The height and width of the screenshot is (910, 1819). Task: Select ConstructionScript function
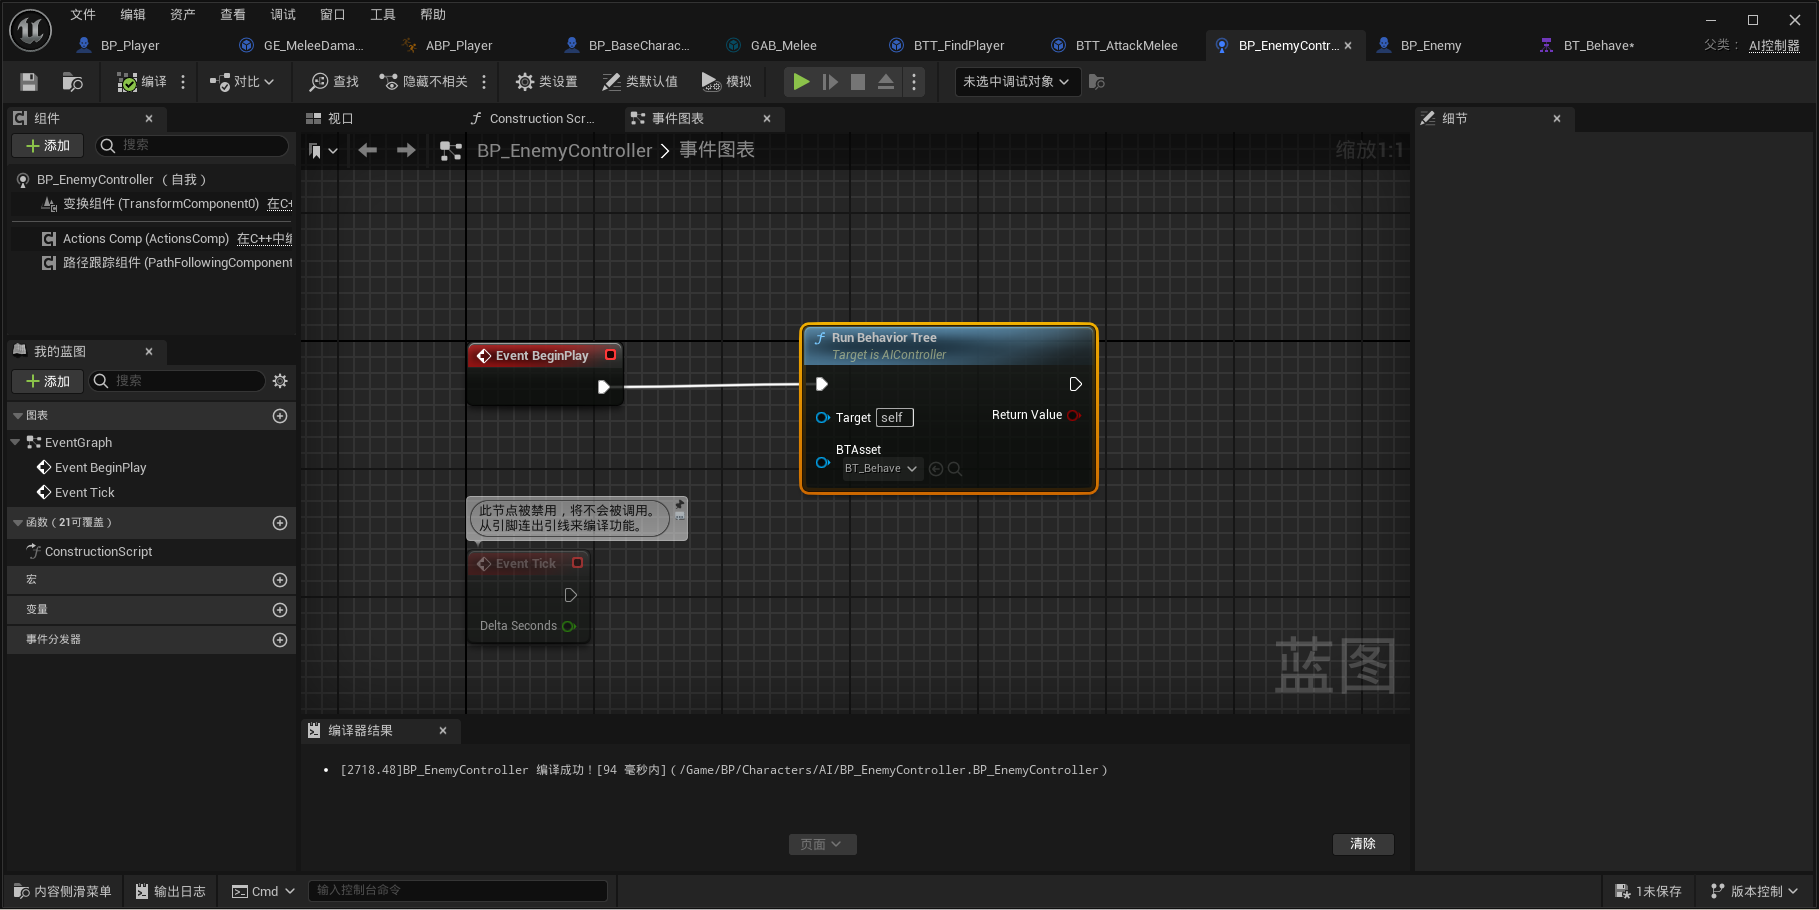(98, 552)
